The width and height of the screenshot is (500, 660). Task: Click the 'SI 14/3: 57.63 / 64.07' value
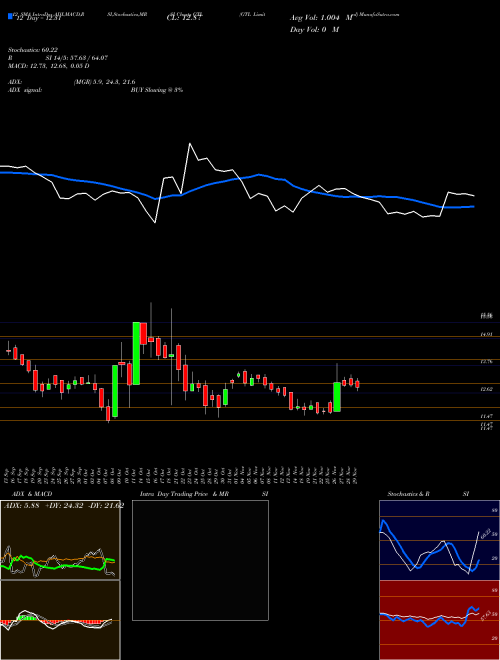click(77, 58)
